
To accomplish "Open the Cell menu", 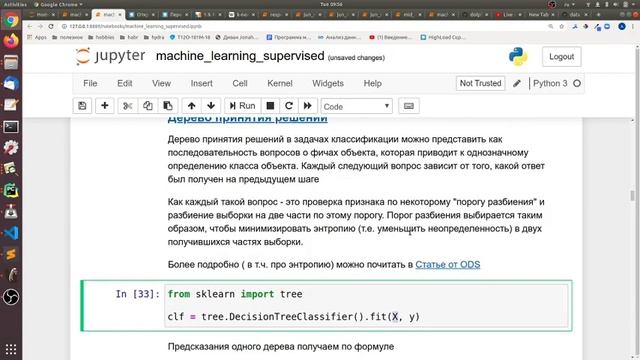I will pyautogui.click(x=240, y=83).
